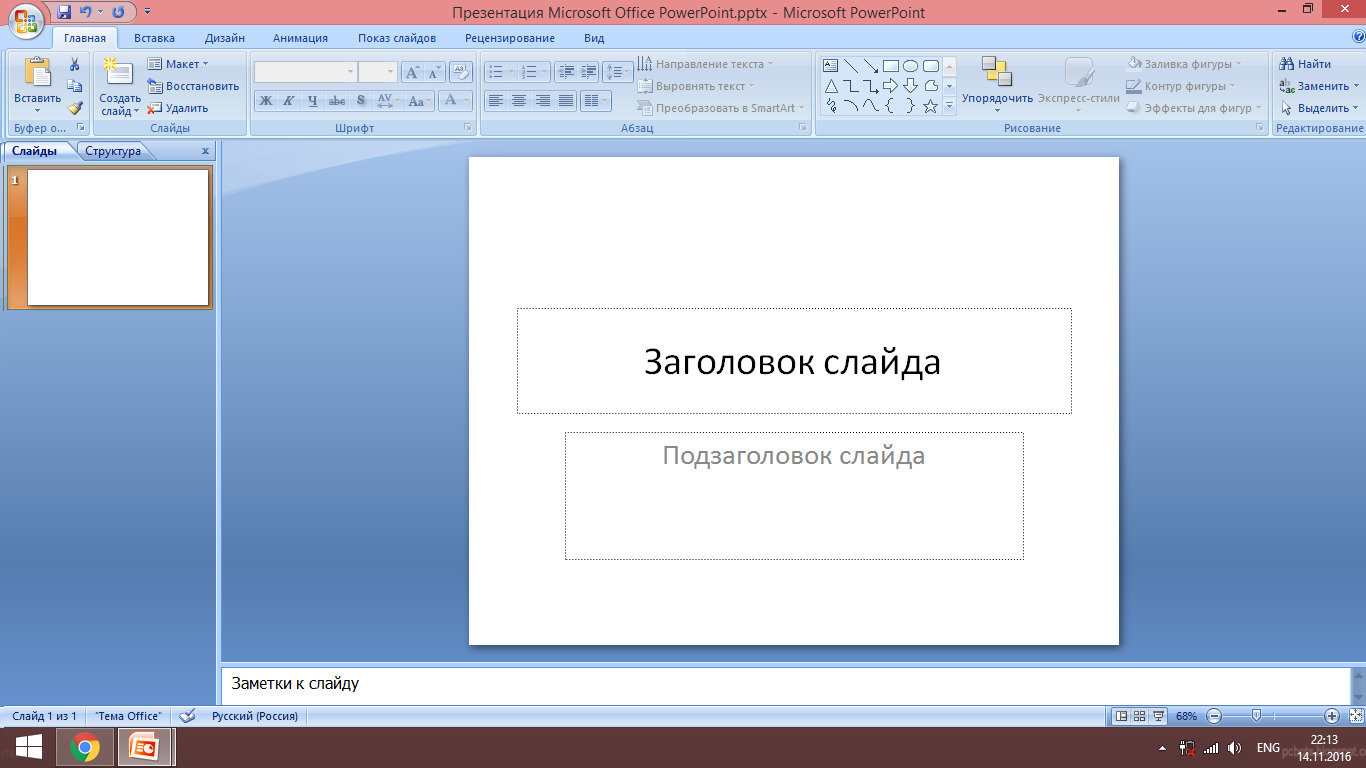The height and width of the screenshot is (768, 1366).
Task: Select the Oval shape in gallery
Action: [x=910, y=66]
